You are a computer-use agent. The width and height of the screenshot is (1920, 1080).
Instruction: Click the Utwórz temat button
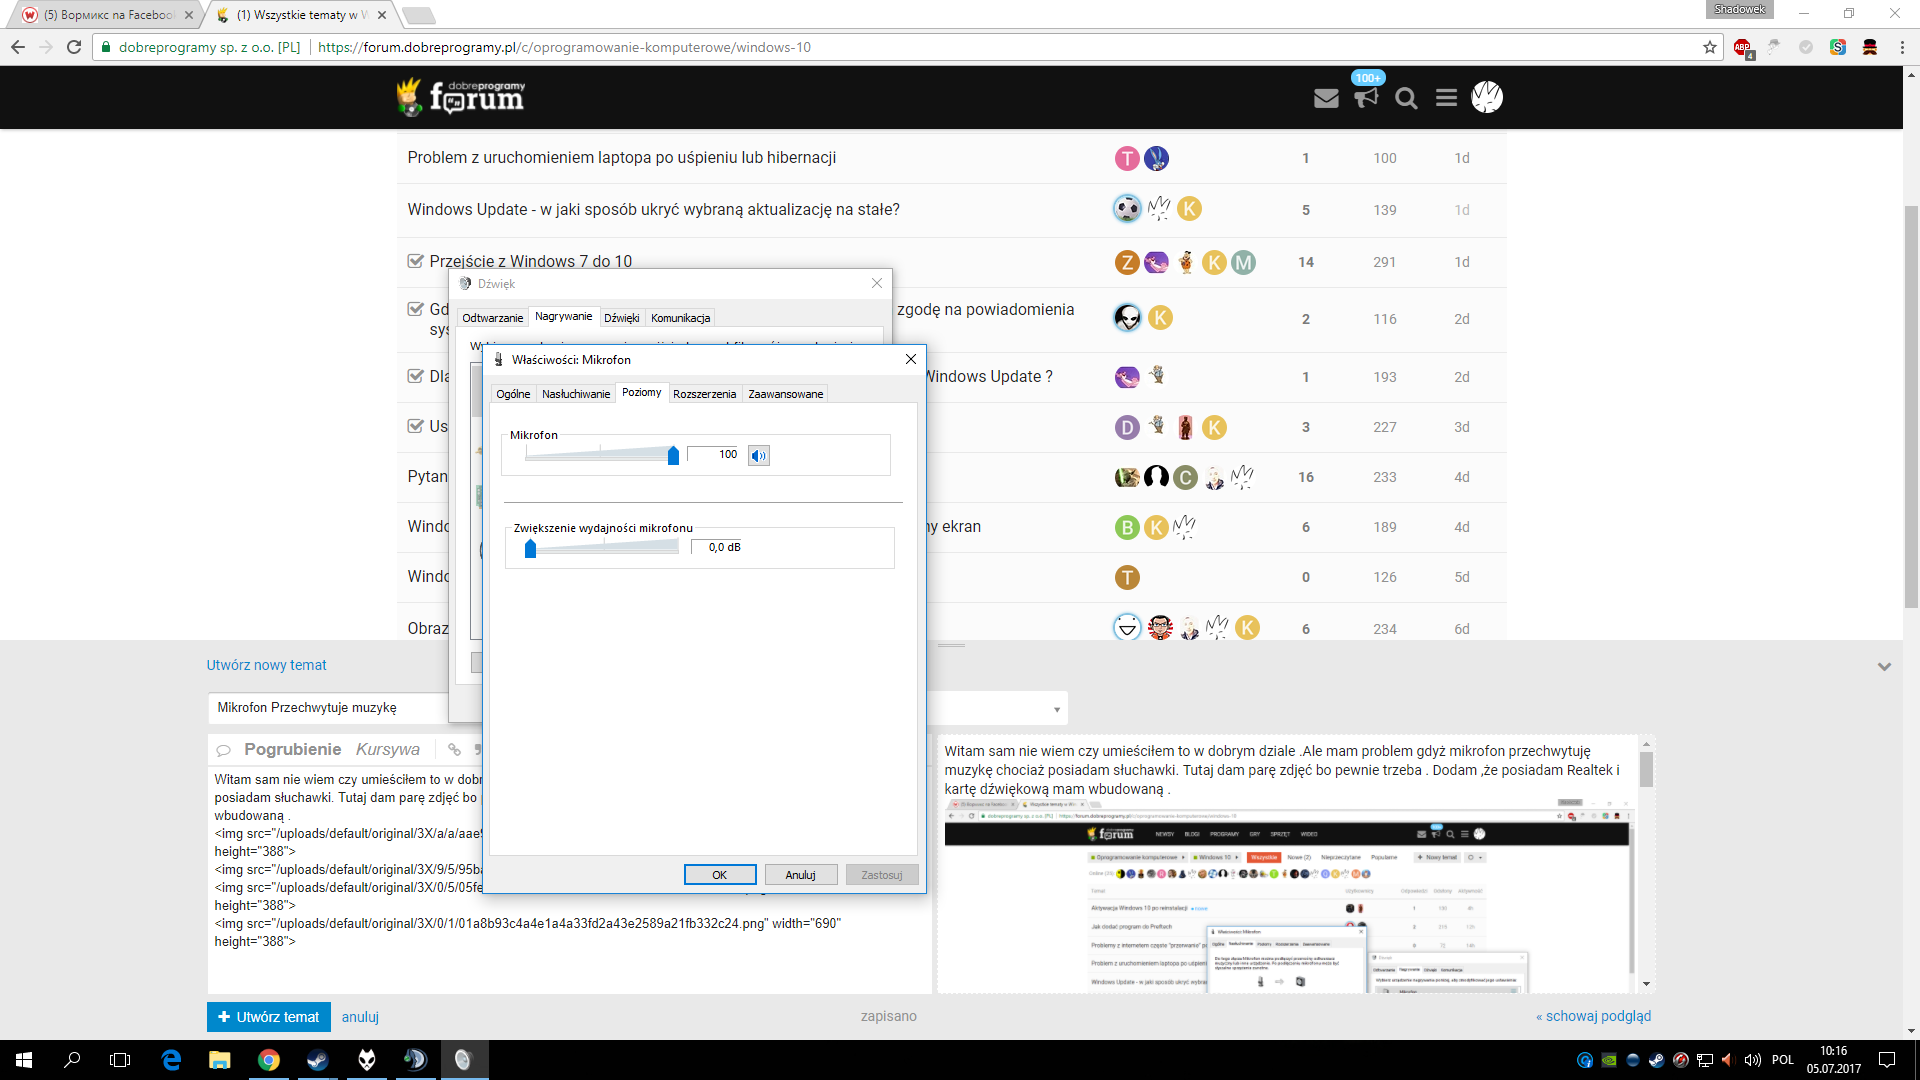tap(267, 1017)
